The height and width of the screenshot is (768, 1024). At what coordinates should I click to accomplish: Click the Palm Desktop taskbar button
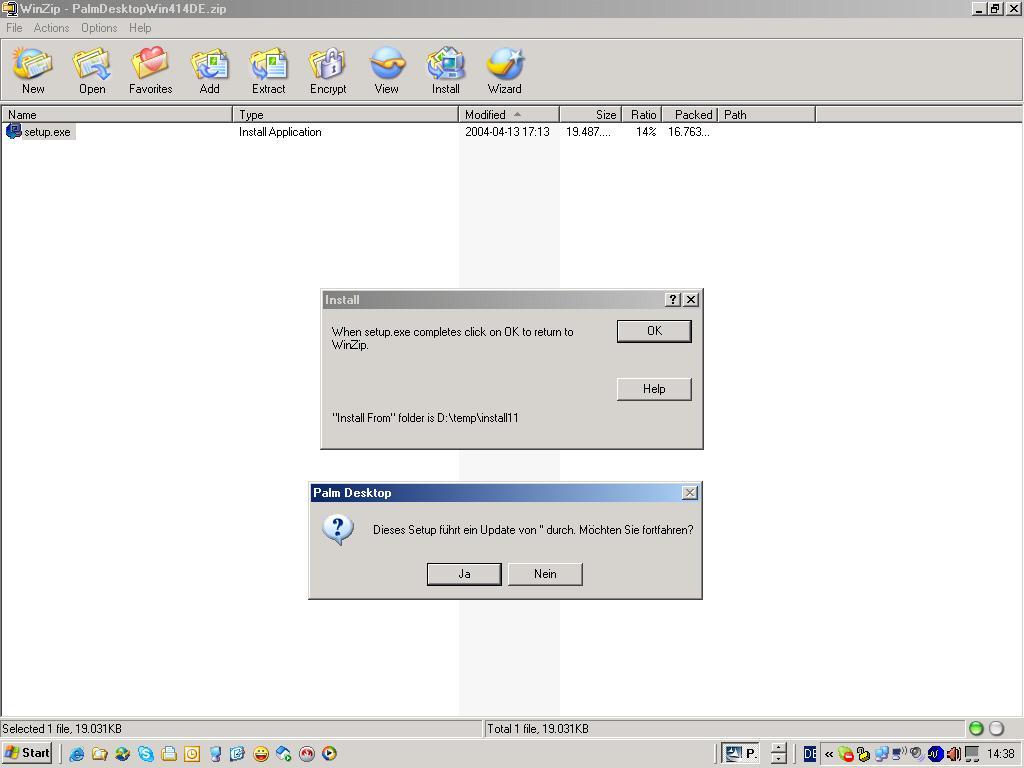click(x=741, y=754)
